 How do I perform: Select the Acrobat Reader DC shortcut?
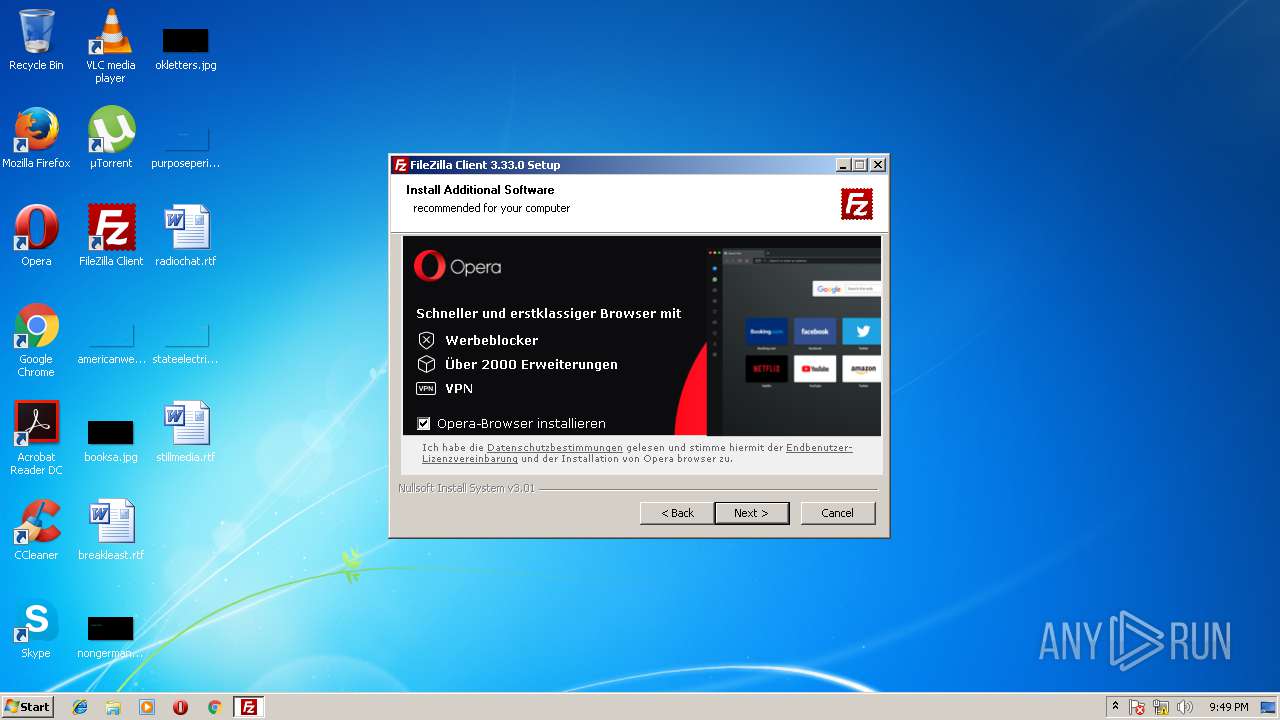pos(36,438)
